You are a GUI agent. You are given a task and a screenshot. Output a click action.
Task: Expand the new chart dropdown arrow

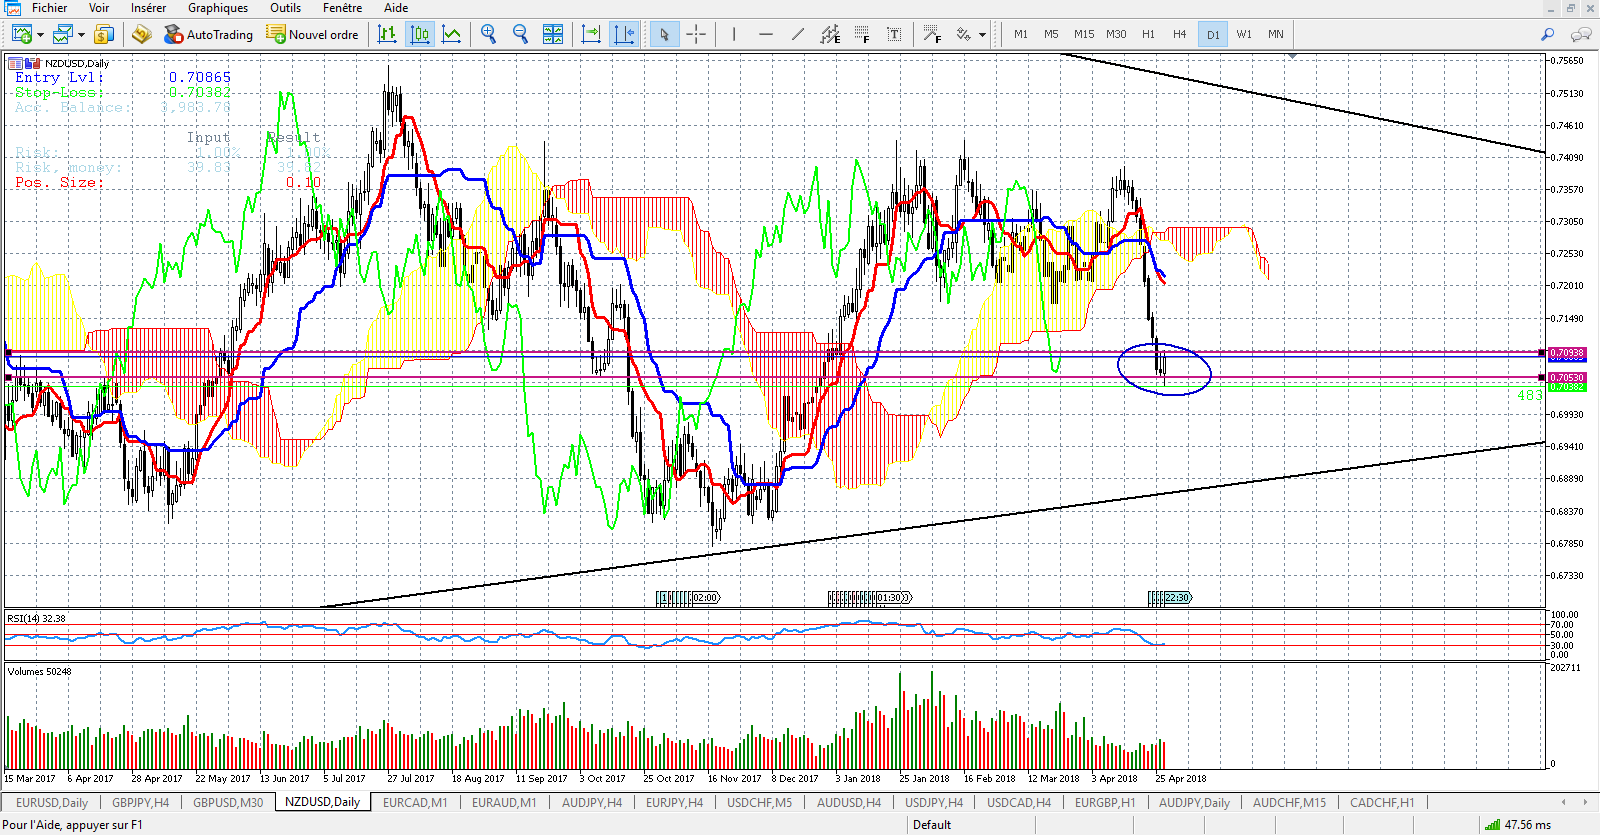[40, 35]
